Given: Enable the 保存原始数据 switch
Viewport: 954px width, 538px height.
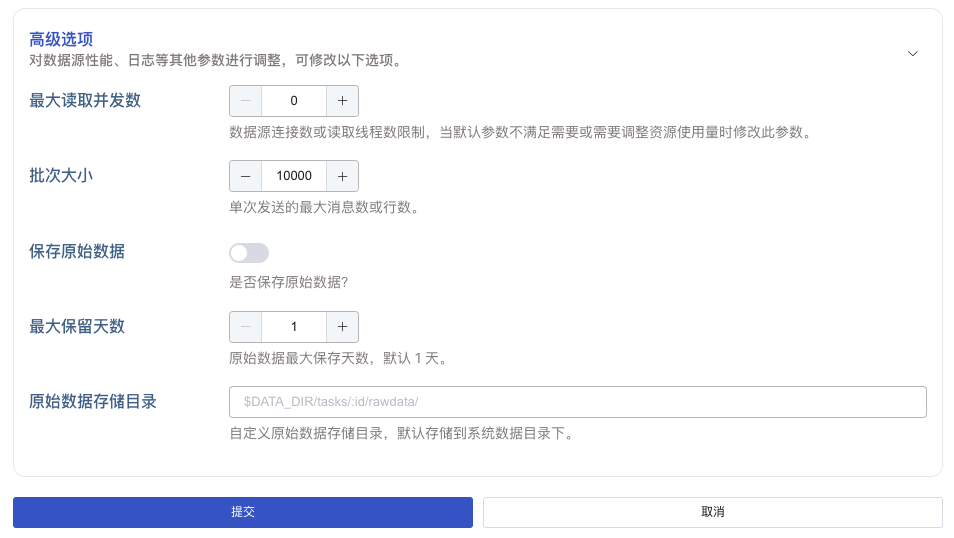Looking at the screenshot, I should click(x=249, y=253).
